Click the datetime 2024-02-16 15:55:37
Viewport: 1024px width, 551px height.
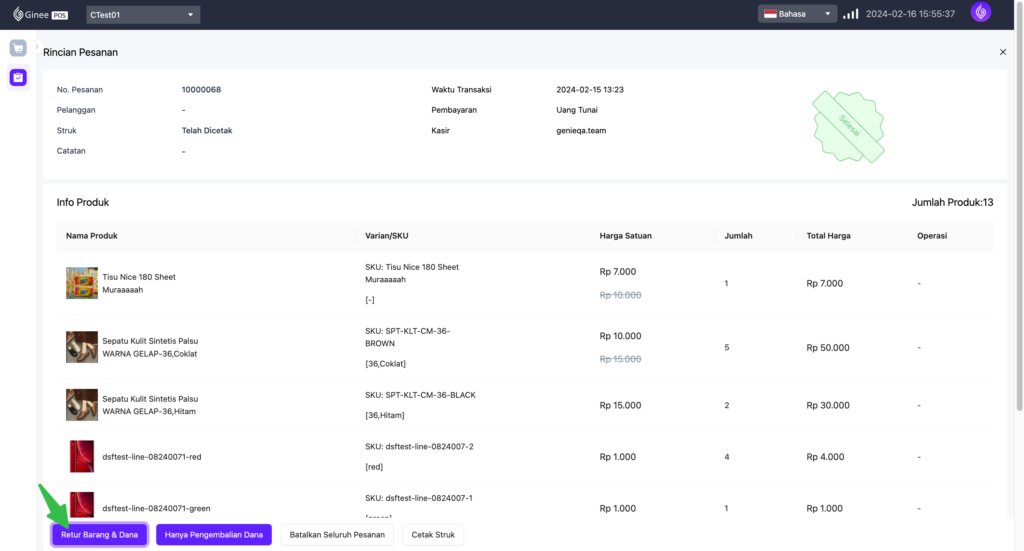pyautogui.click(x=910, y=14)
